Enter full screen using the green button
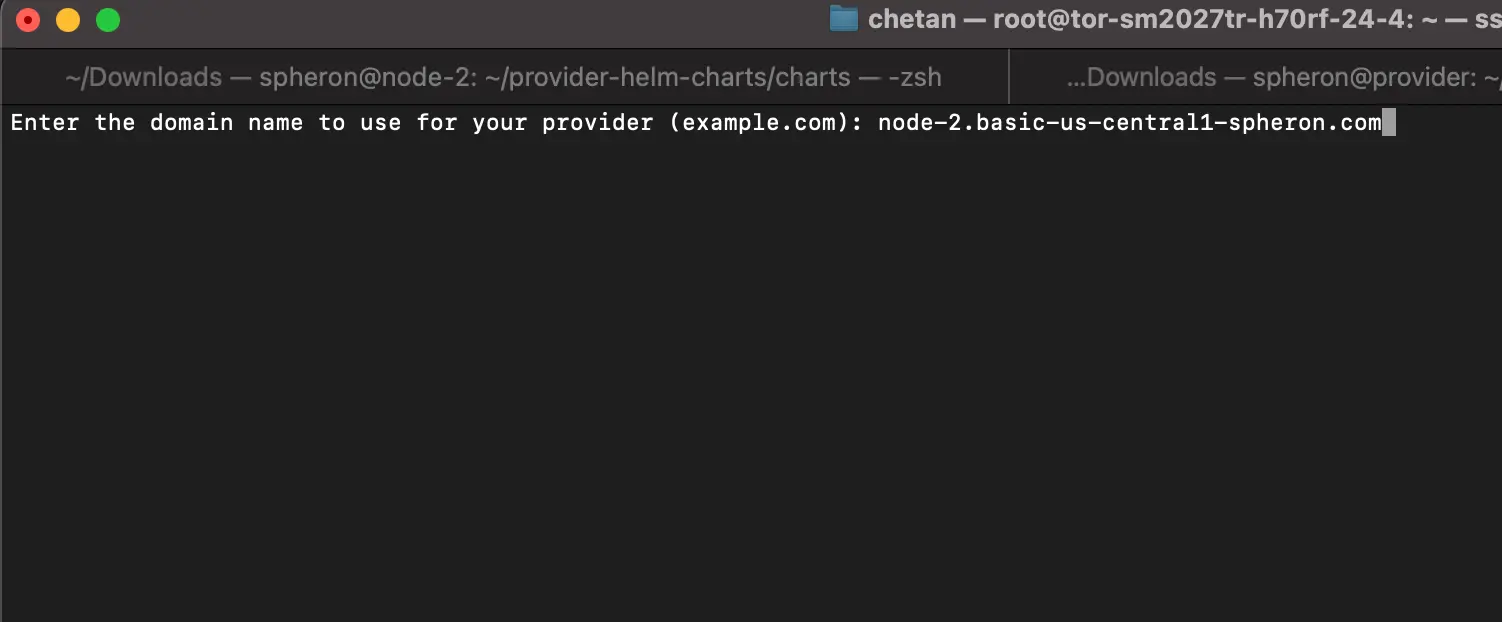 click(107, 18)
